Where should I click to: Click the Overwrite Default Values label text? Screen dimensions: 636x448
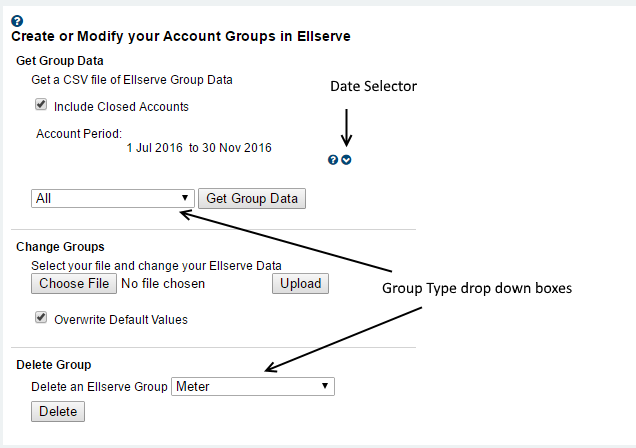click(x=121, y=320)
